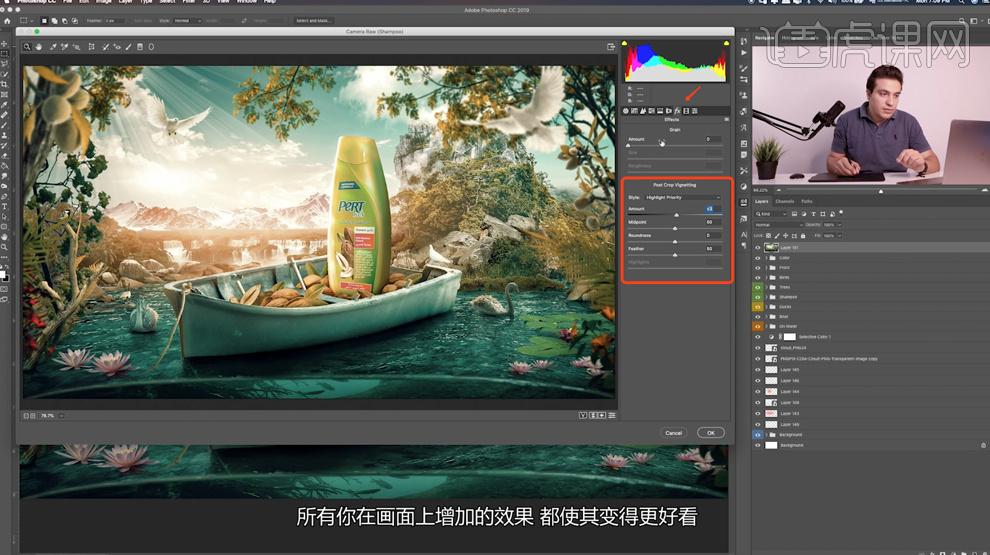Click Add to selection option icon

coord(54,21)
